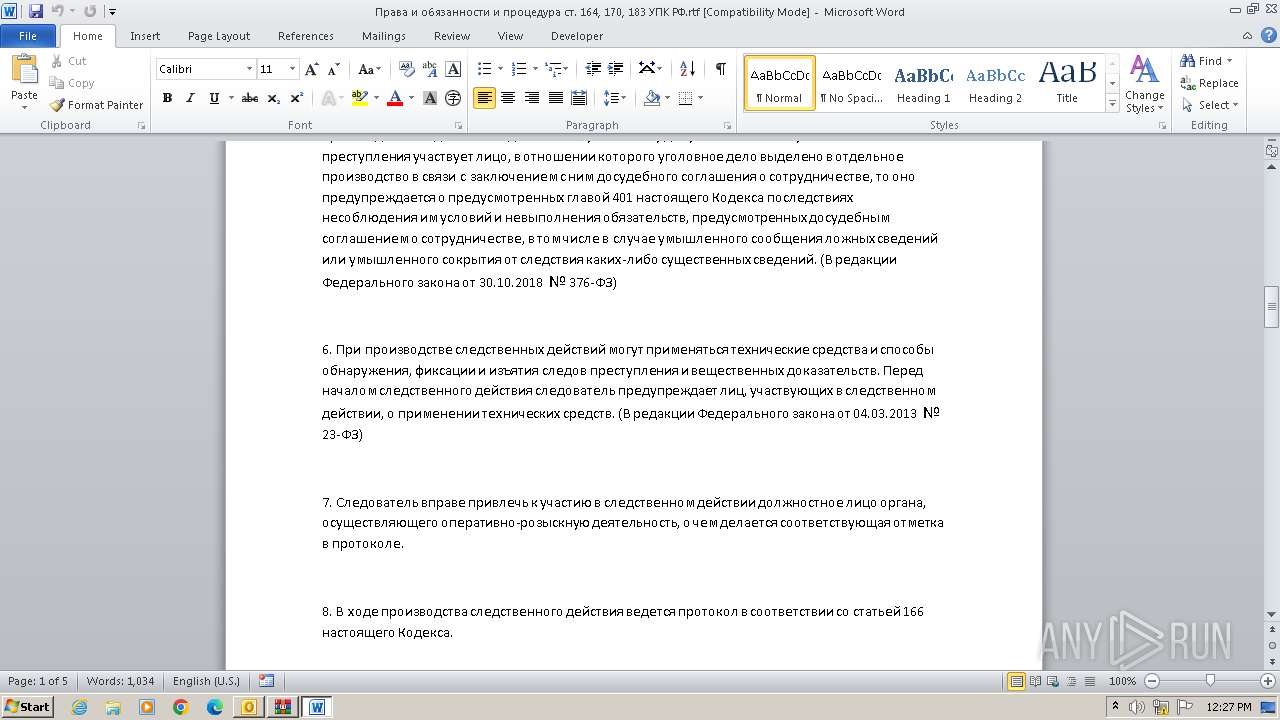Sort text alphabetically icon
Viewport: 1280px width, 720px height.
tap(687, 69)
